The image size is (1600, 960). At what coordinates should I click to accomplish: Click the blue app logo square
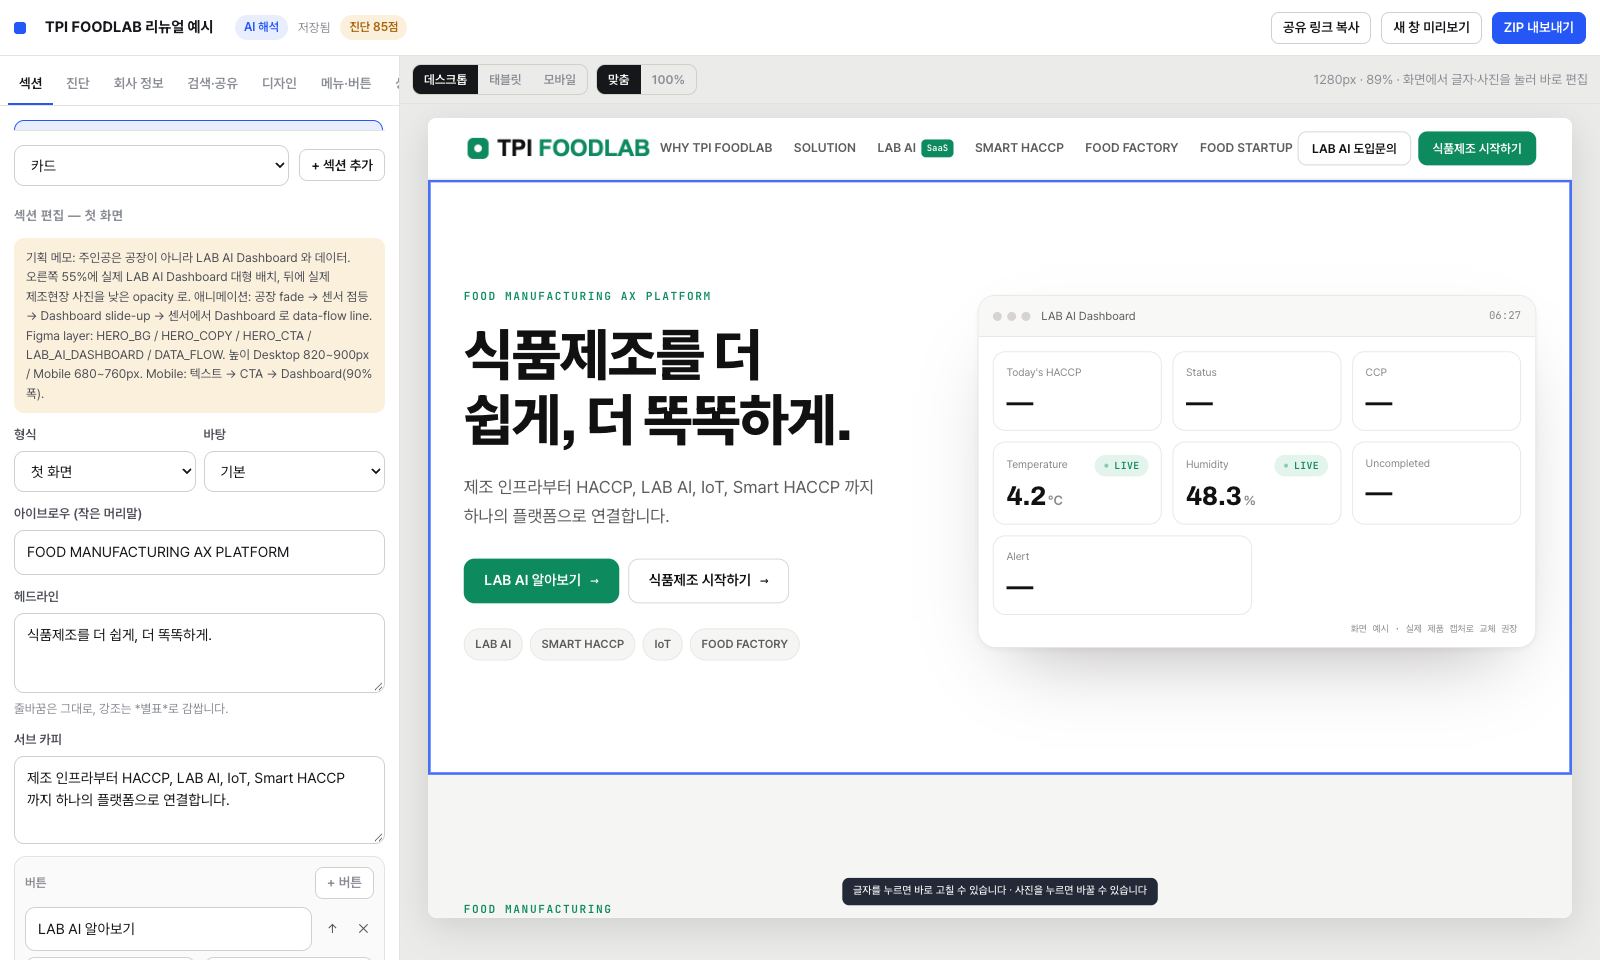(20, 28)
